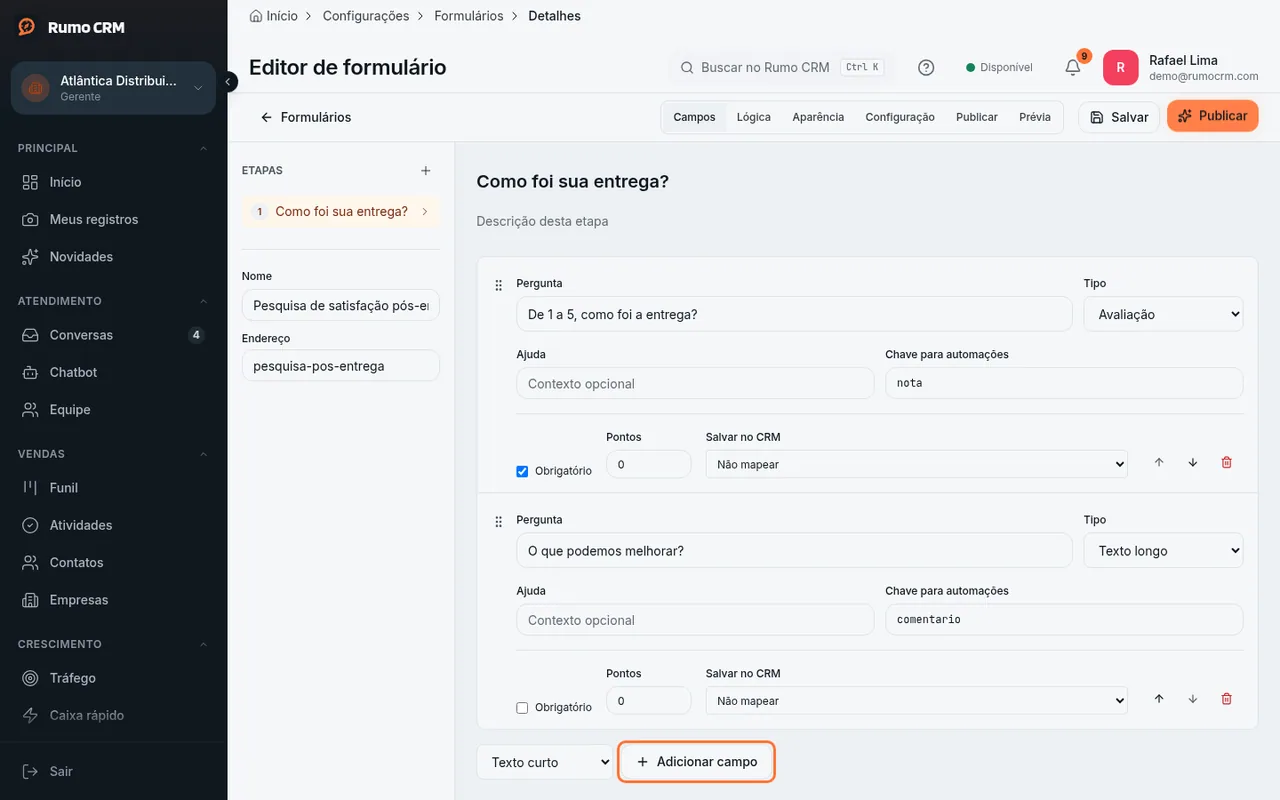
Task: Switch to the Aparência tab
Action: (818, 117)
